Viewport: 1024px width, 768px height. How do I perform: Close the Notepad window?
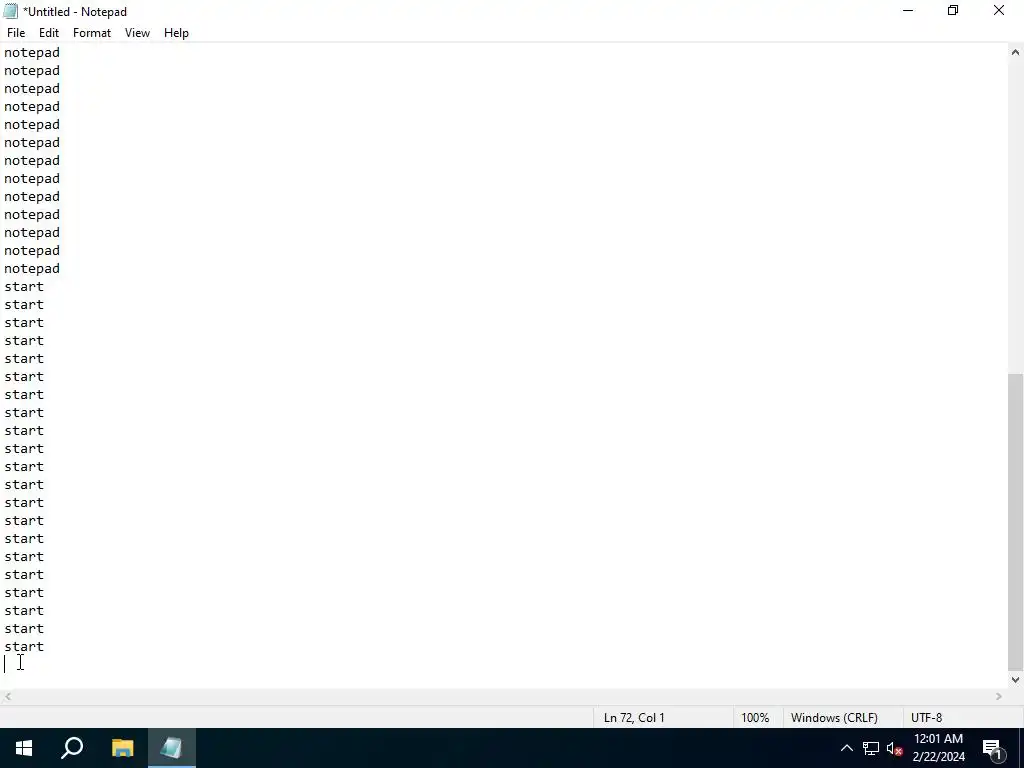pos(999,10)
